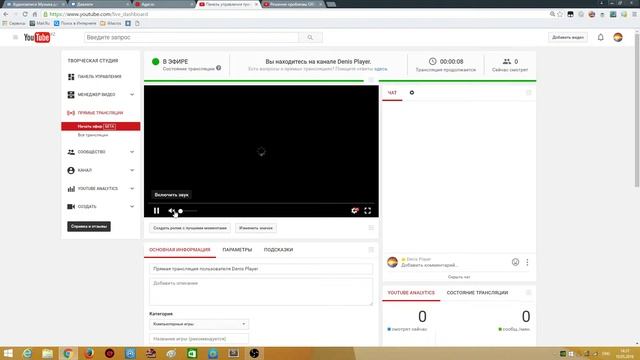This screenshot has height=360, width=640.
Task: Open chat three-dot options menu
Action: 527,262
